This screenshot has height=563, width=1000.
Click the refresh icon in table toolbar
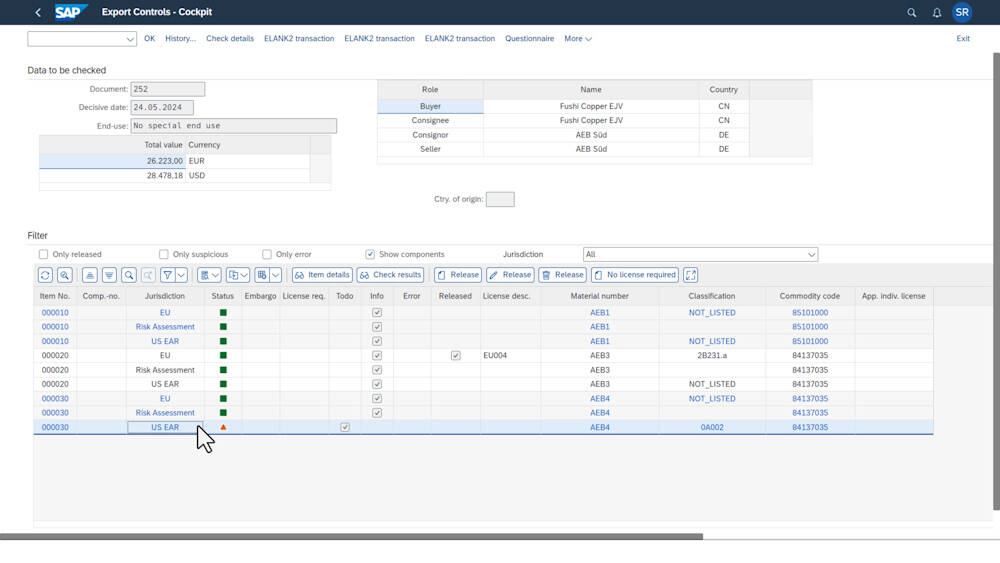coord(45,275)
